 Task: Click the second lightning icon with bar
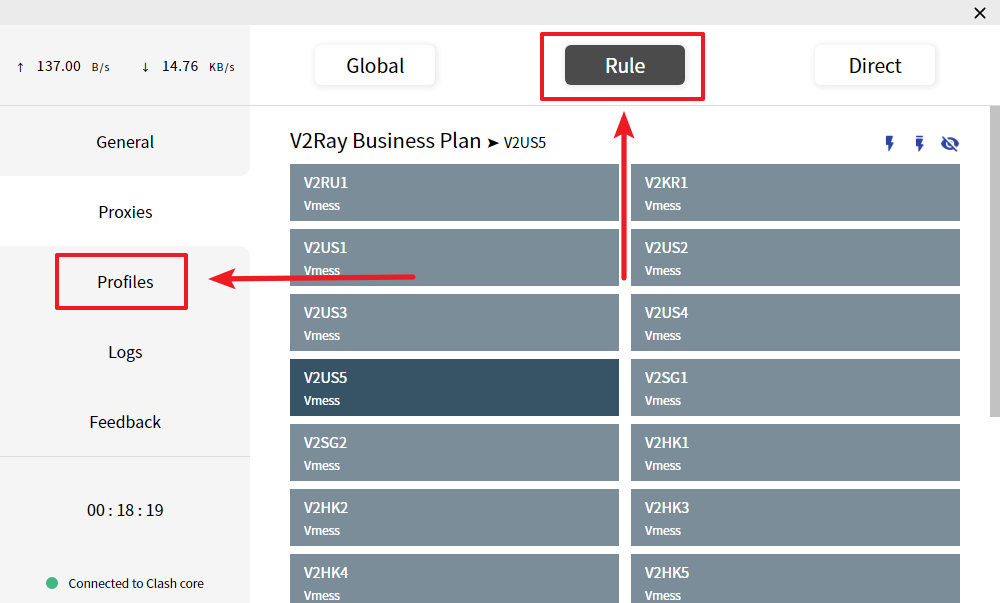click(919, 143)
